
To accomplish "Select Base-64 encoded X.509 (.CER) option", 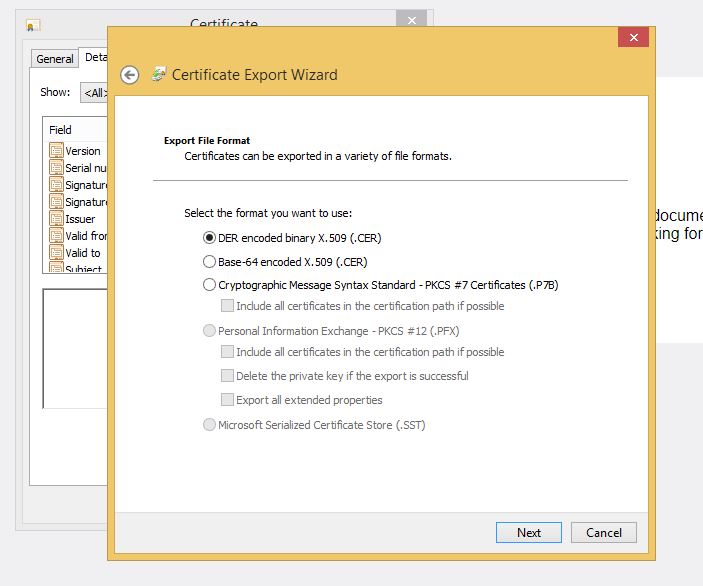I will [209, 262].
